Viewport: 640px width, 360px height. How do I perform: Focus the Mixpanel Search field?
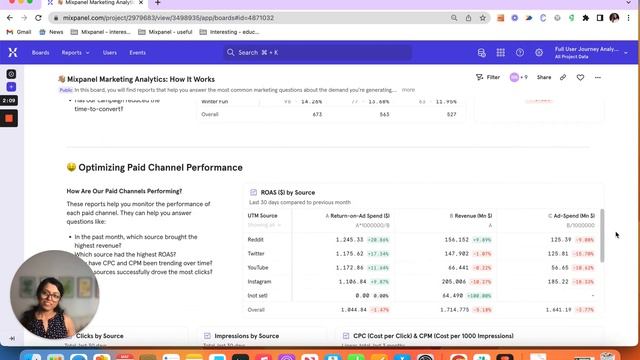[317, 53]
